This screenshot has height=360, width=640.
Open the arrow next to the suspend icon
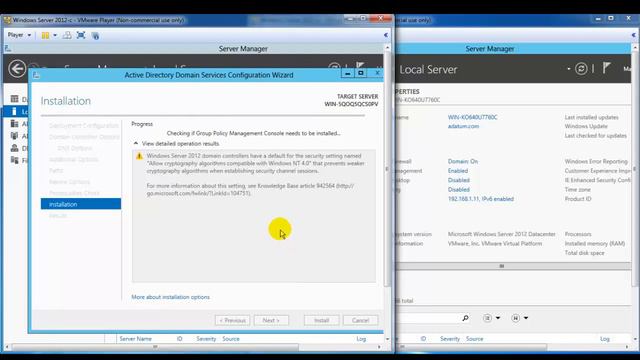(55, 36)
